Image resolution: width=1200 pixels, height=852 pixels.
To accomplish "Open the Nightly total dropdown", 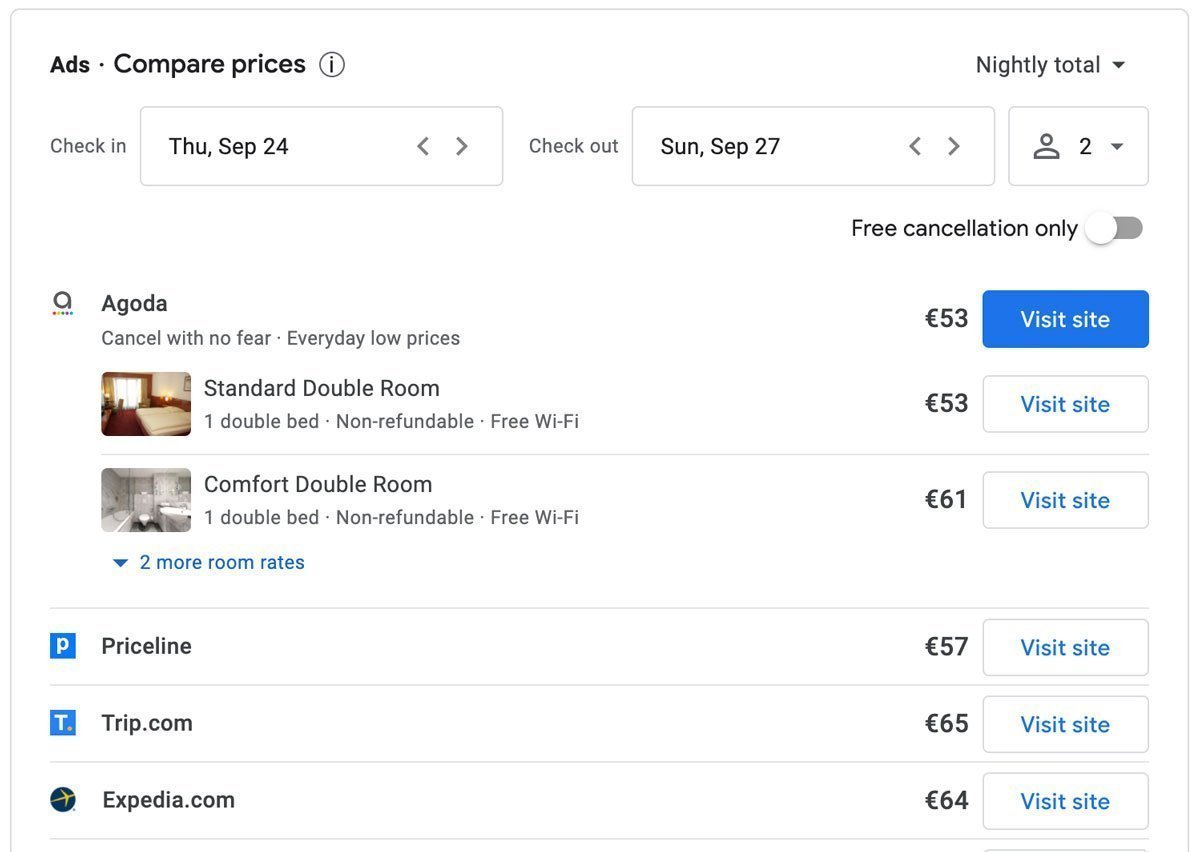I will [x=1051, y=65].
